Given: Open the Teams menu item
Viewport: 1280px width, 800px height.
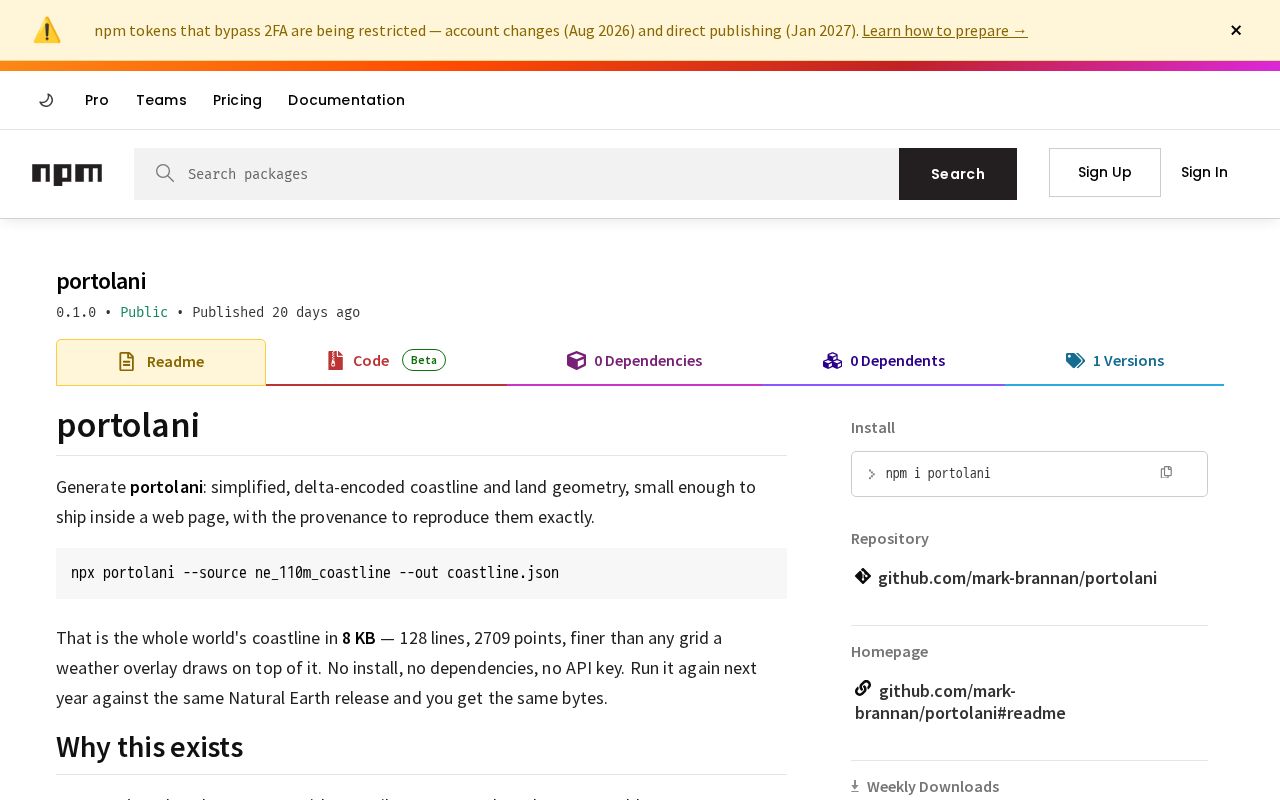Looking at the screenshot, I should [161, 100].
